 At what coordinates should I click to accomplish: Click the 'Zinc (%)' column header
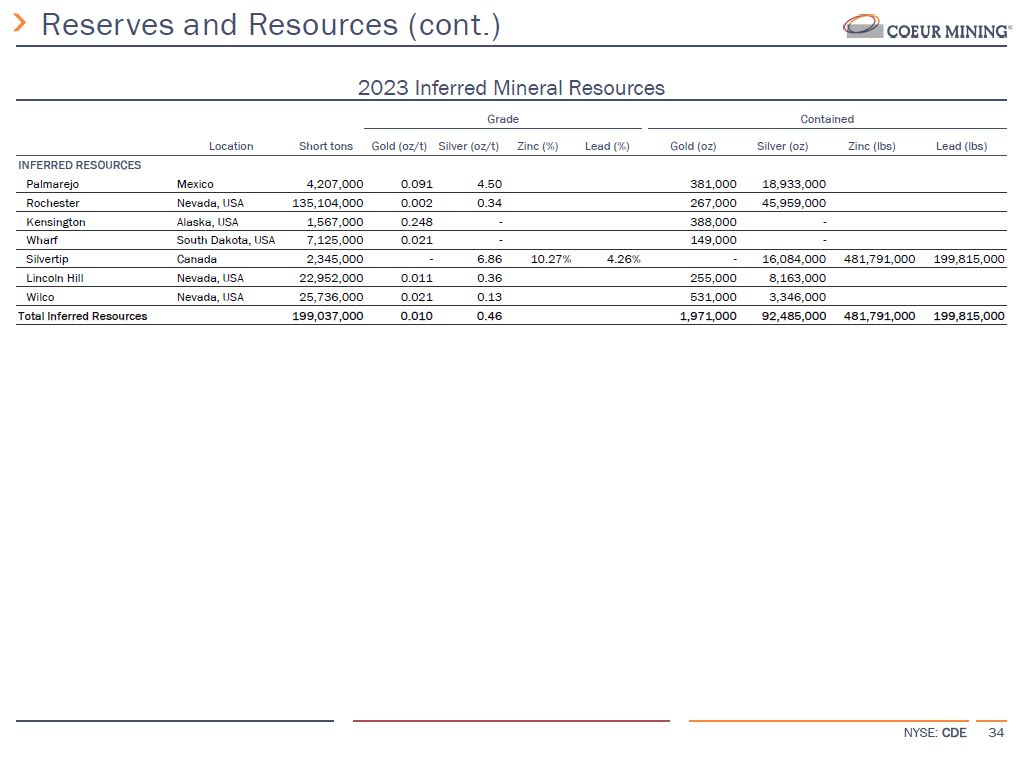click(537, 146)
